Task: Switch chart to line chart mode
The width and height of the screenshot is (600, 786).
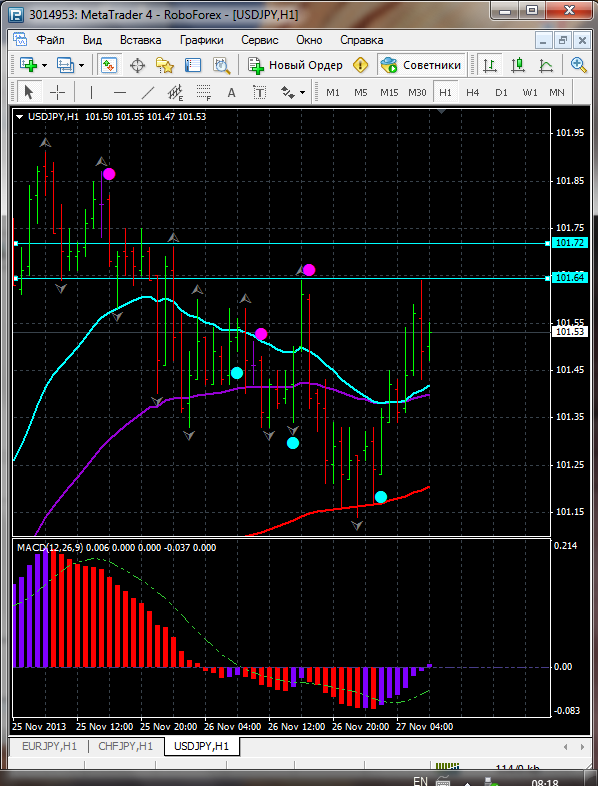Action: [x=546, y=65]
